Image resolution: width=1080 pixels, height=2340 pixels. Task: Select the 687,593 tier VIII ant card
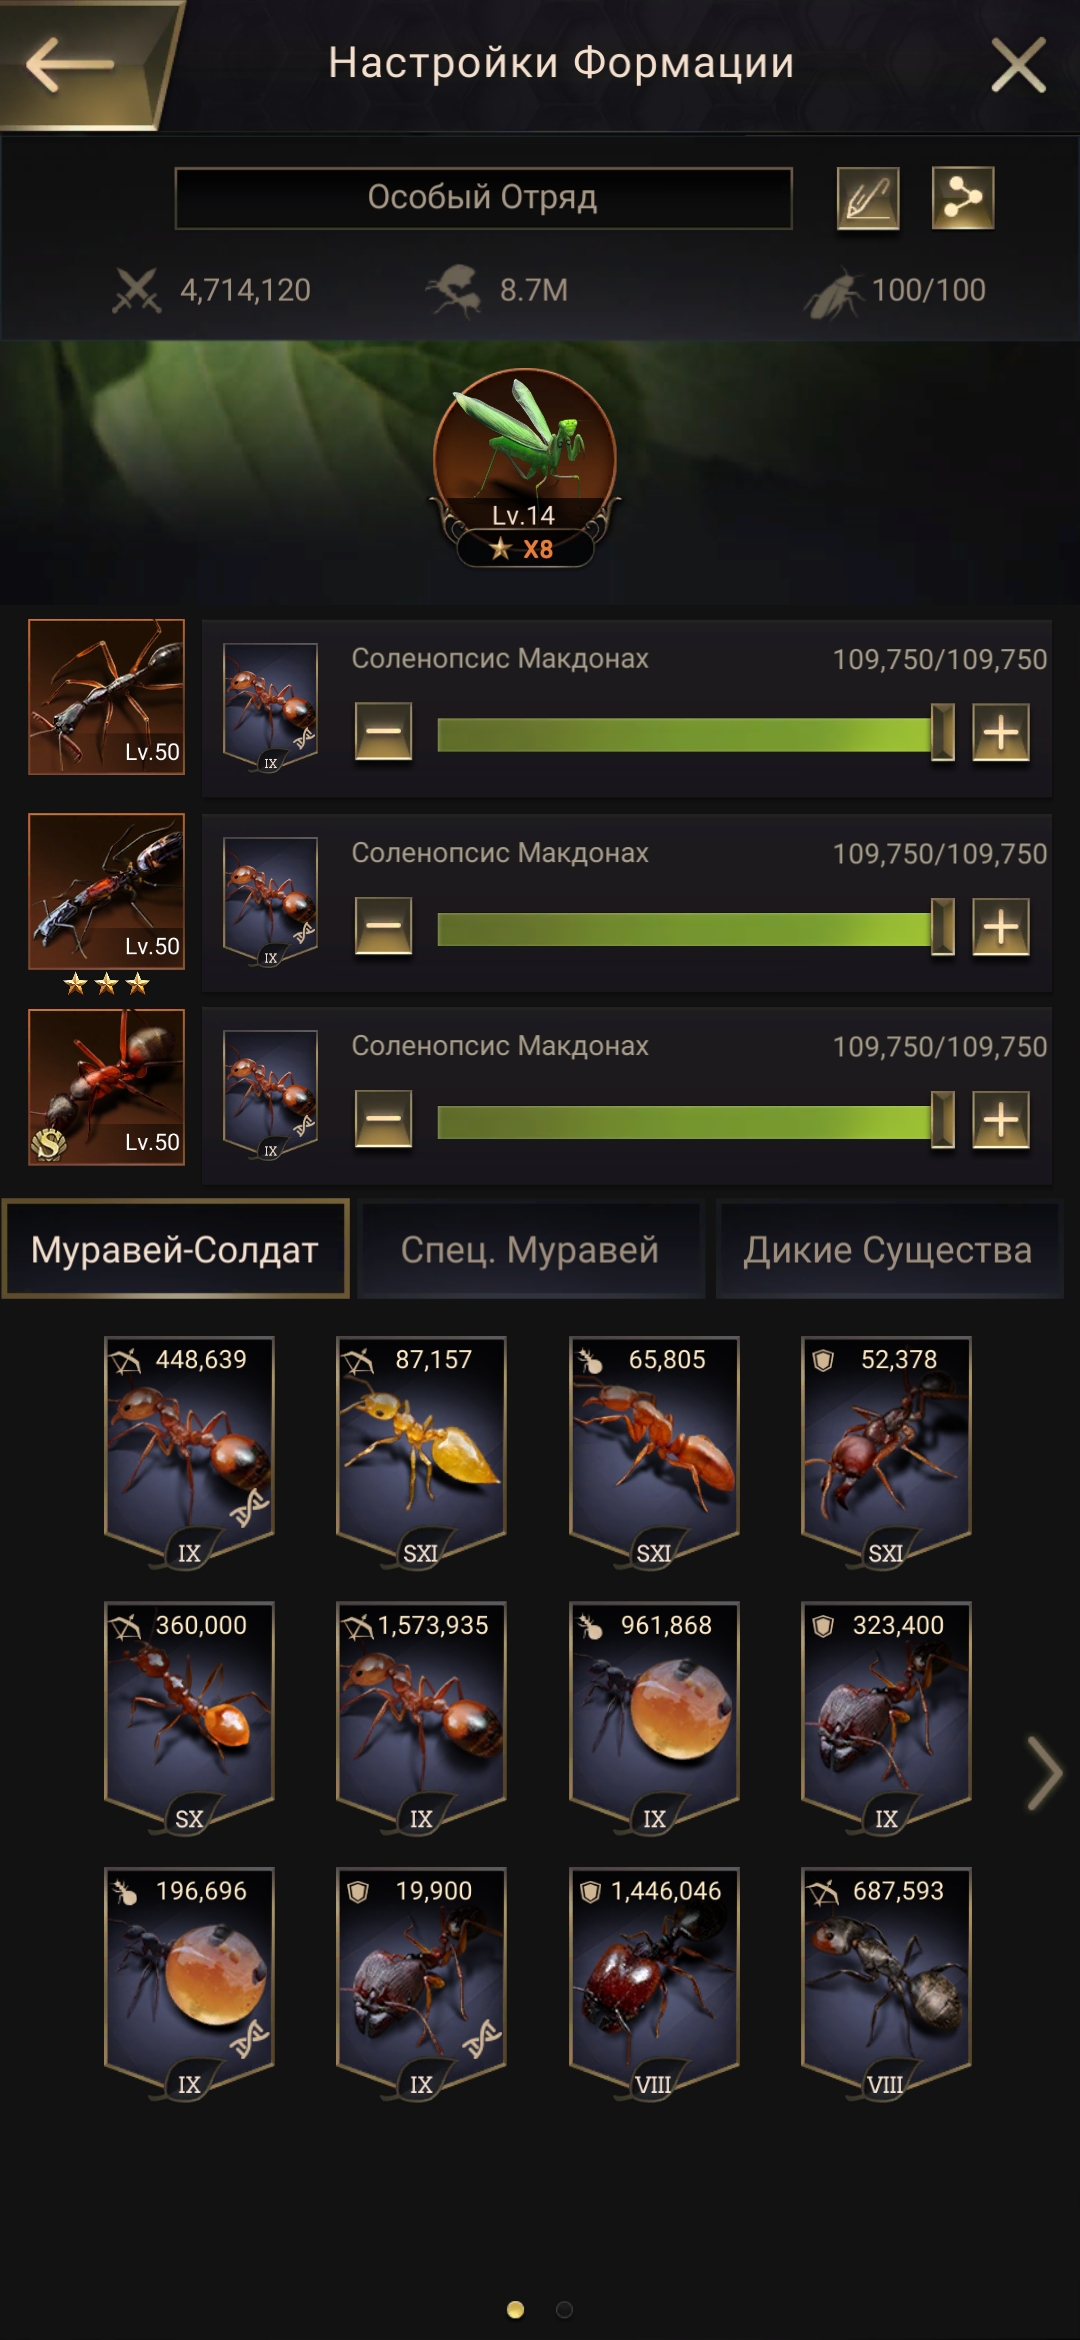click(886, 1984)
